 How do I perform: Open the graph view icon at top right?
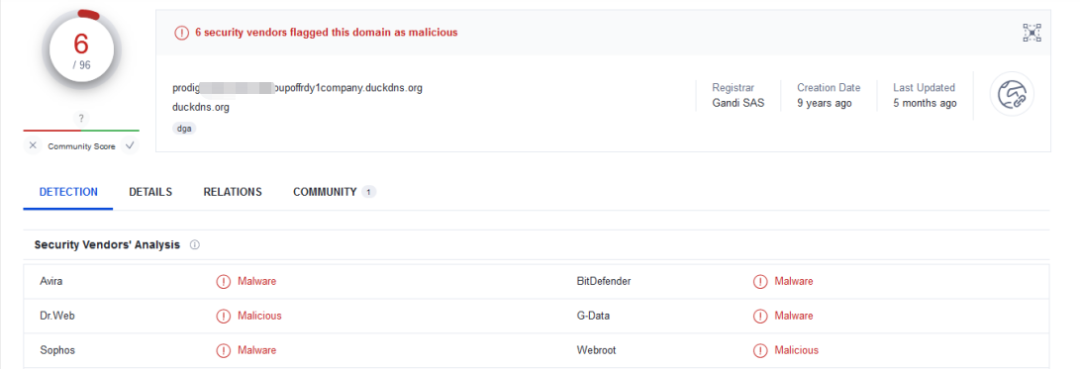point(1032,32)
